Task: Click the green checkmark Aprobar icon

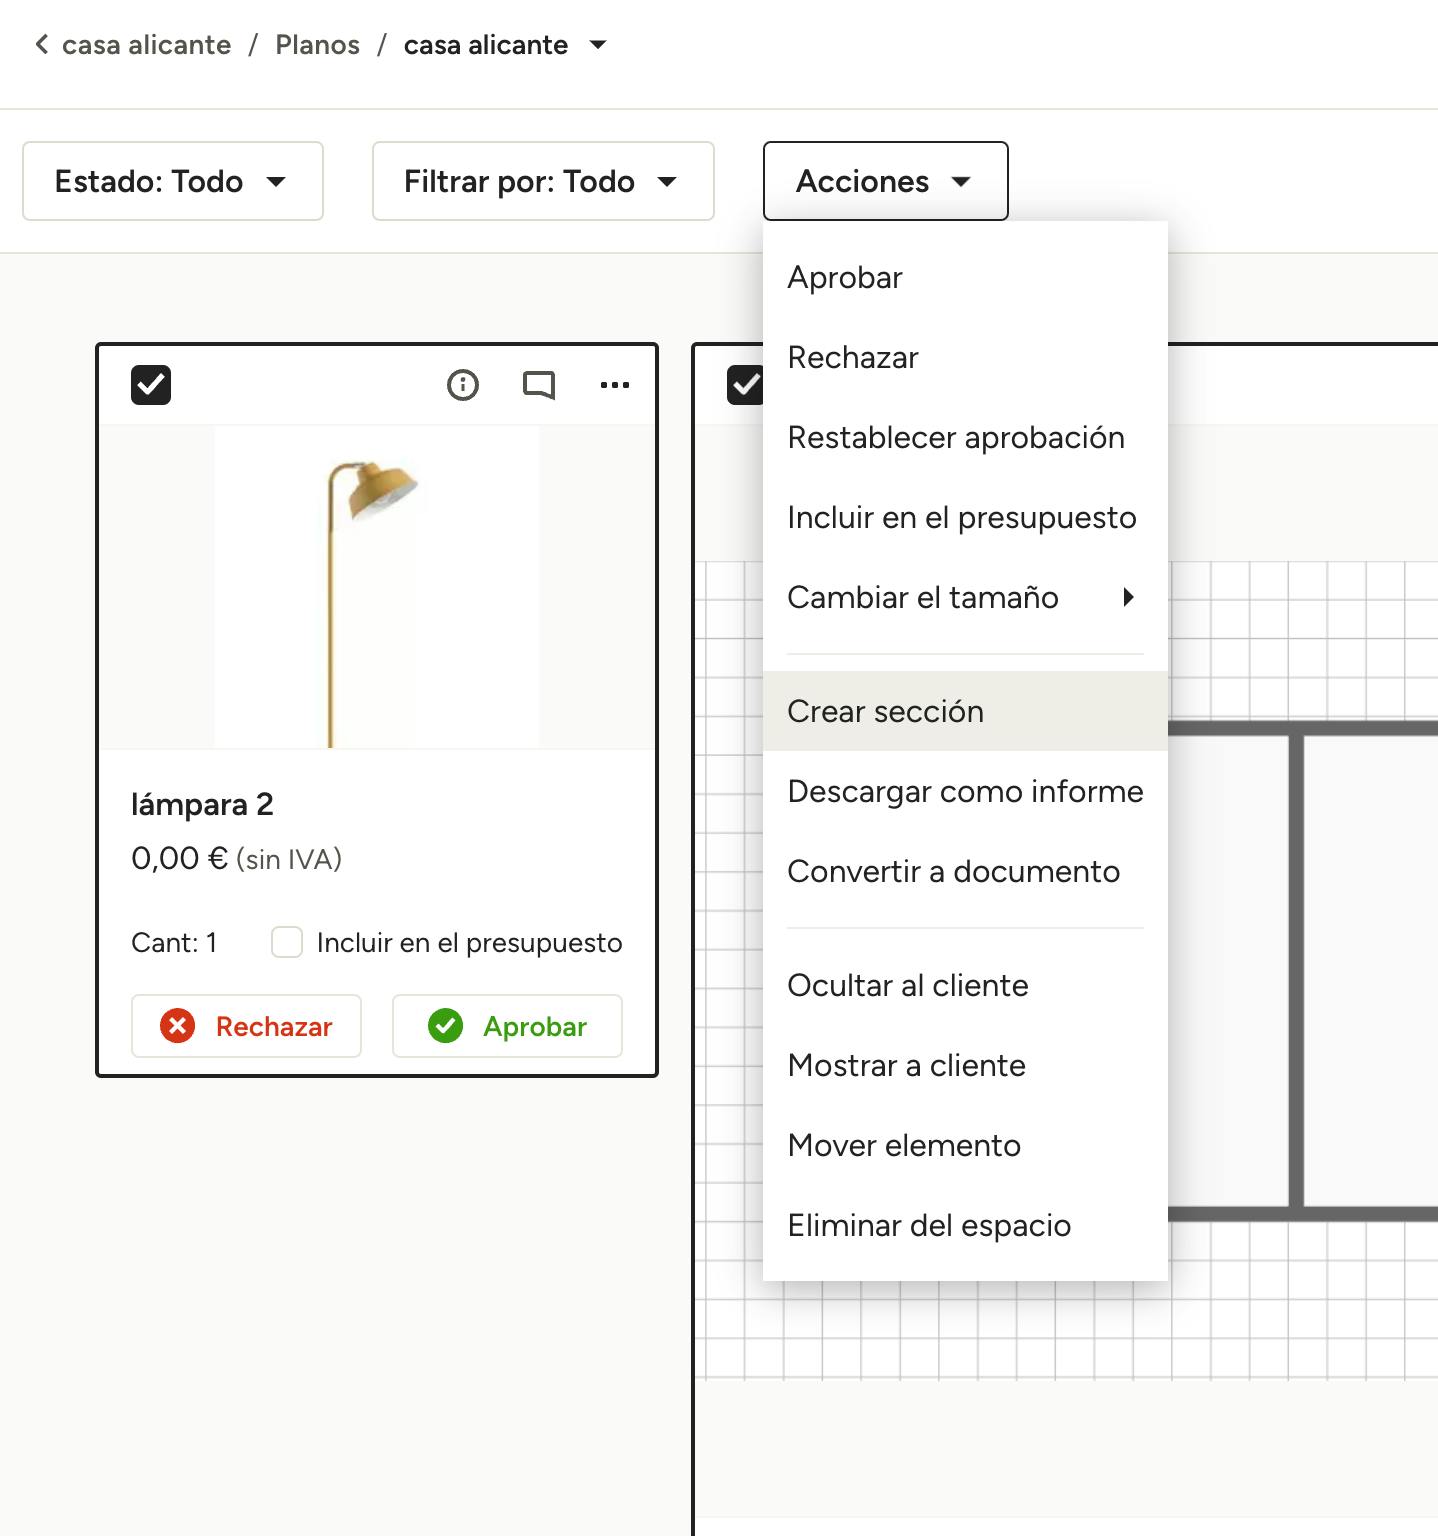Action: point(445,1026)
